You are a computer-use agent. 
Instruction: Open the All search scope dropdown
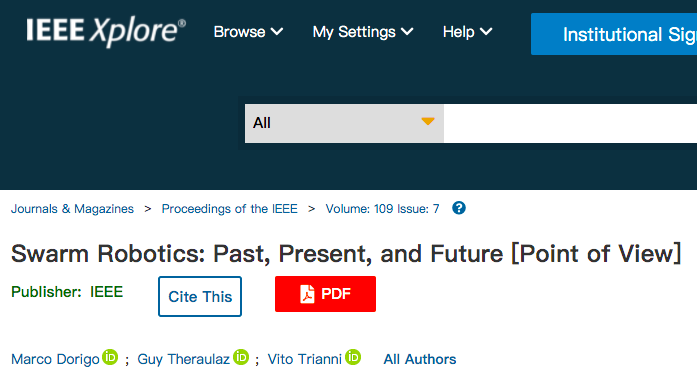click(344, 123)
